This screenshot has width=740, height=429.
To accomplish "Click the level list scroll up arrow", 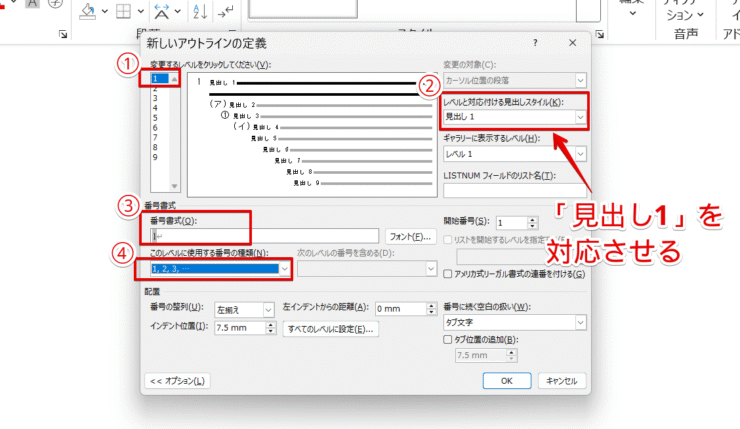I will (x=175, y=79).
